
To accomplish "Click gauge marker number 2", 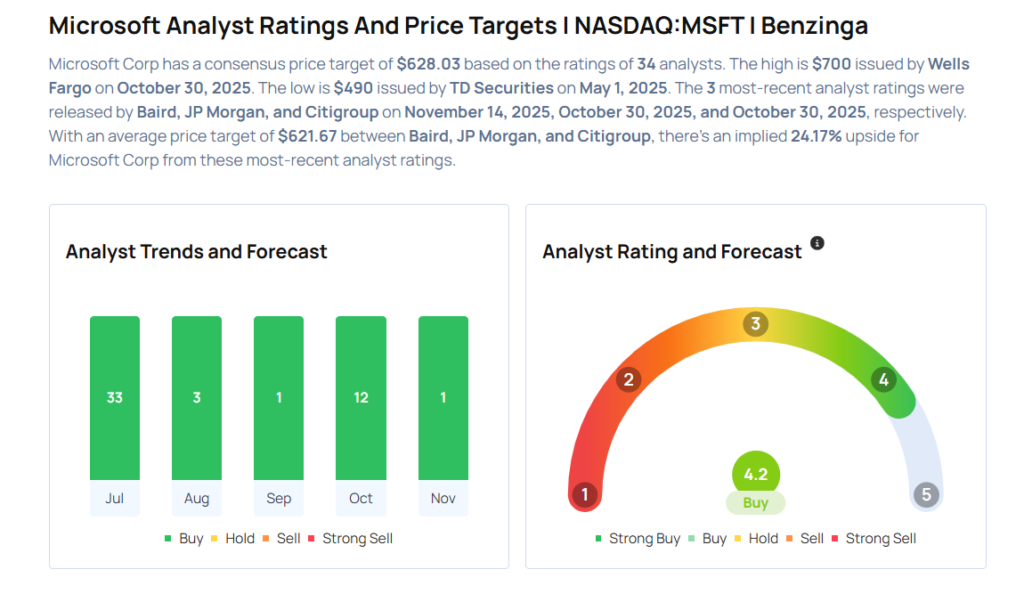I will (628, 379).
